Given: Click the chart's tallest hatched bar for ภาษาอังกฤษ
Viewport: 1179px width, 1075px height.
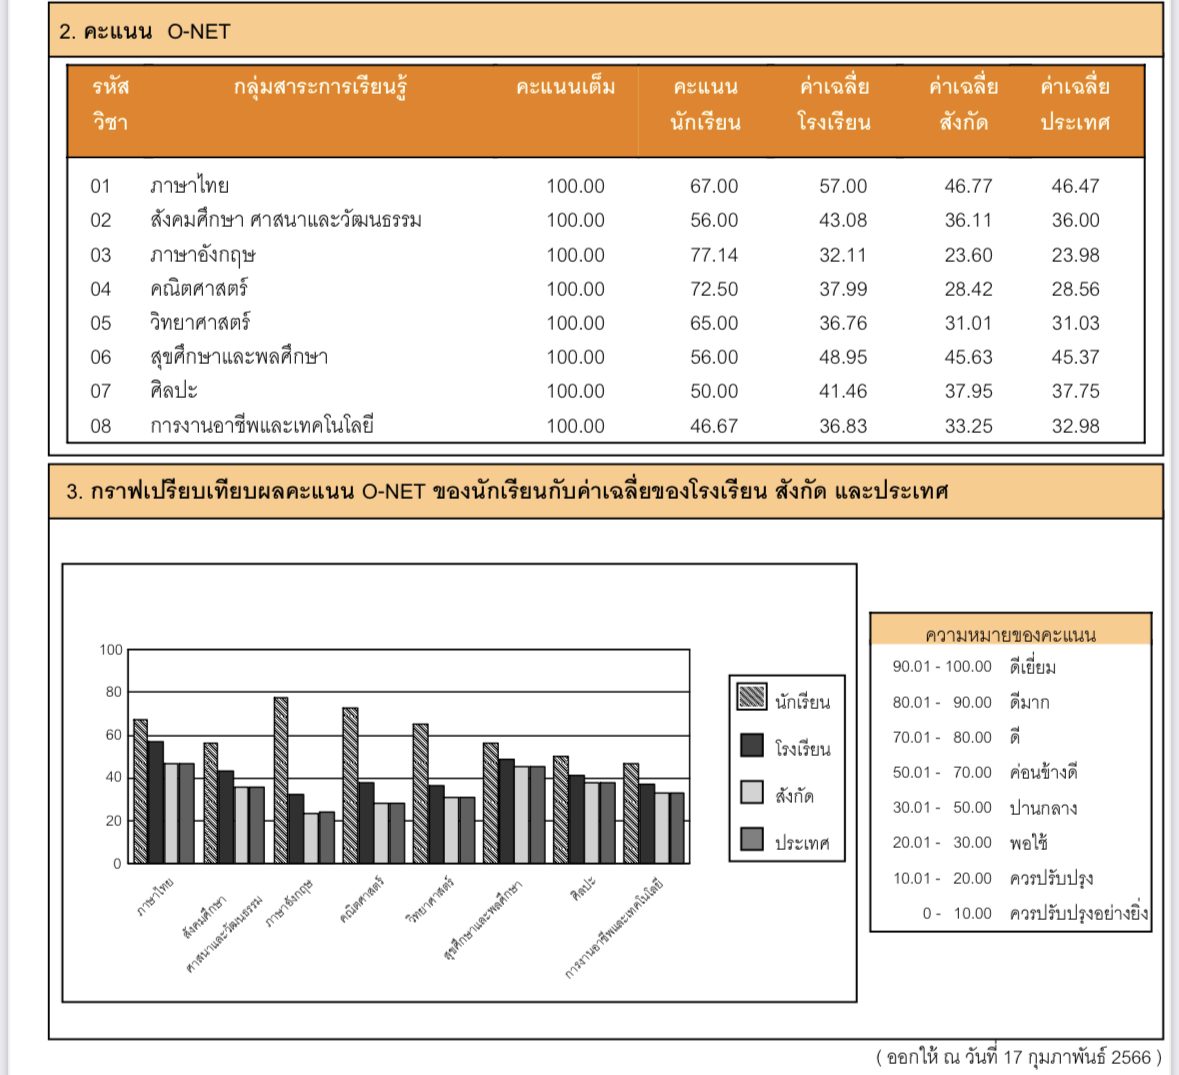Looking at the screenshot, I should tap(280, 780).
